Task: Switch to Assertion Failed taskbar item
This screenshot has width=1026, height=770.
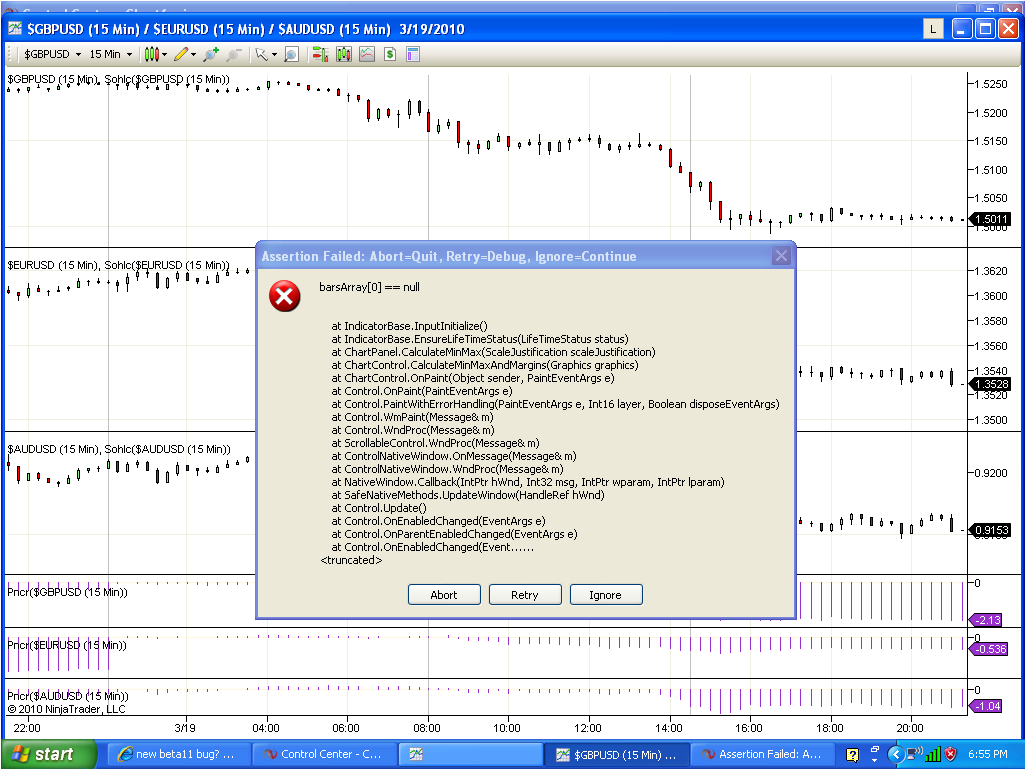Action: pos(764,754)
